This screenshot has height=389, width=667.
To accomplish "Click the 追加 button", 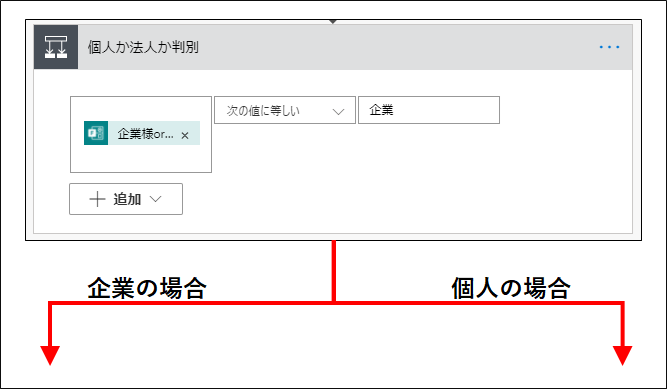I will [x=126, y=199].
